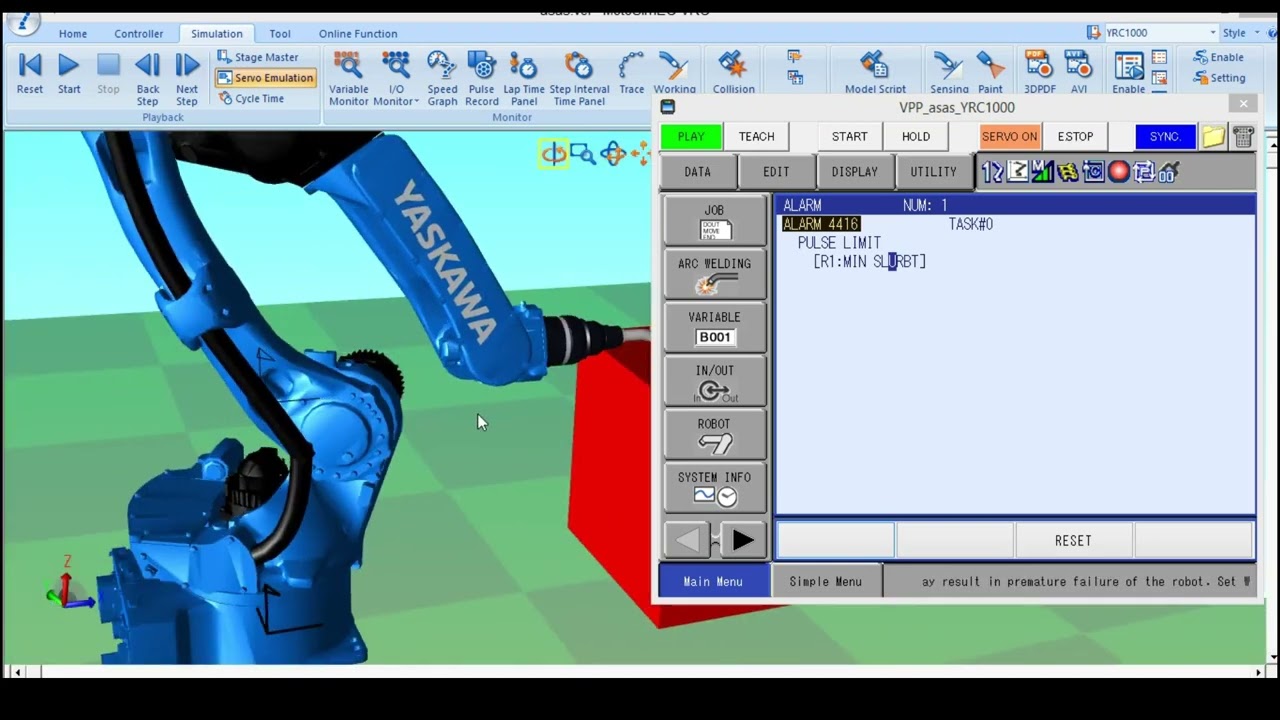
Task: Switch to Online Function tab
Action: click(358, 33)
